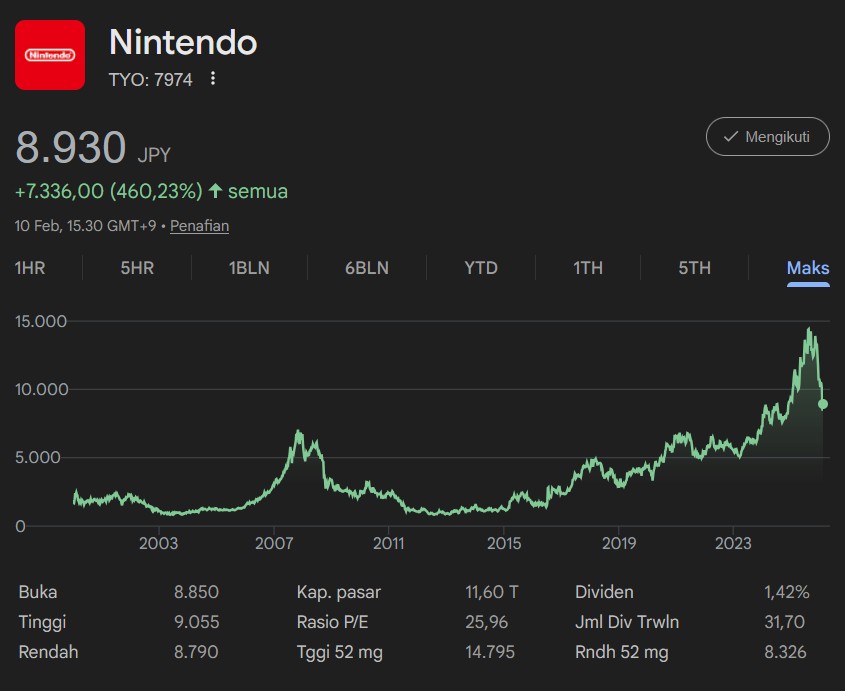
Task: Select the Maks time range tab
Action: (808, 268)
